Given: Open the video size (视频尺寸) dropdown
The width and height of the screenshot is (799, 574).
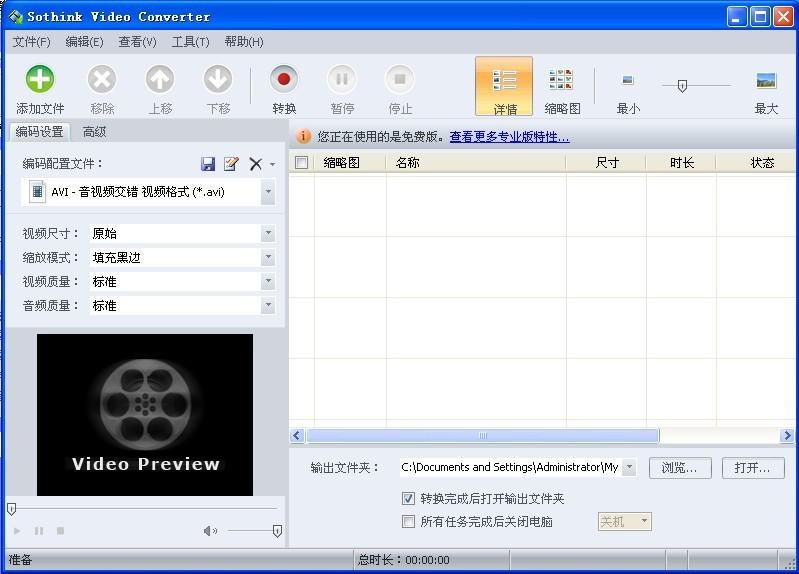Looking at the screenshot, I should (268, 233).
